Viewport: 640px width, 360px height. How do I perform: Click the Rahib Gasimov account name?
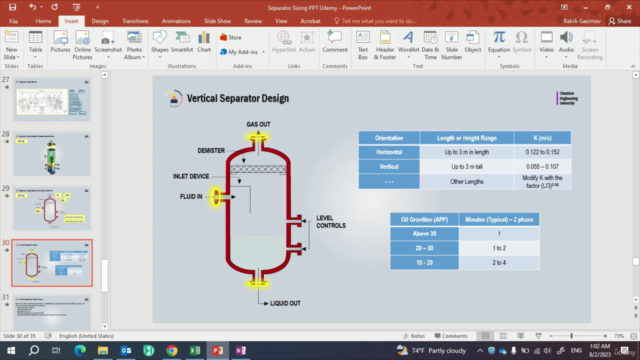(x=582, y=21)
